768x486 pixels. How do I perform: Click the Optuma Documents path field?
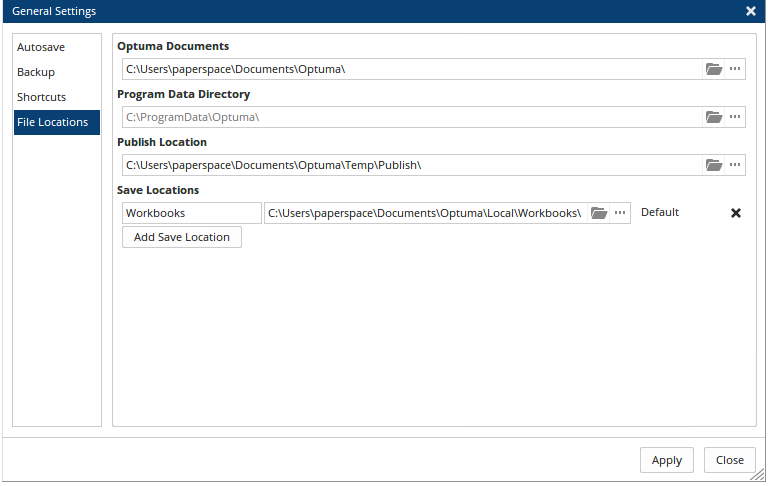412,69
